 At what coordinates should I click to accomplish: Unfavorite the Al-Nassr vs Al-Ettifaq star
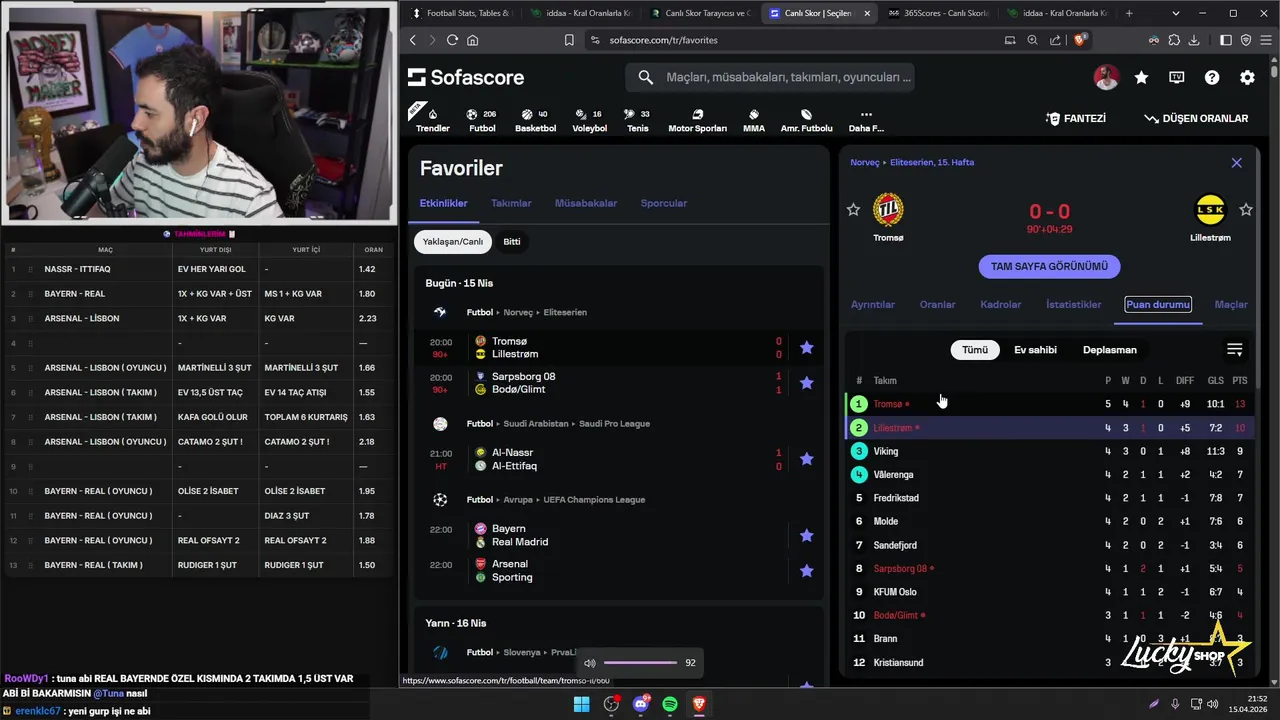[x=807, y=459]
